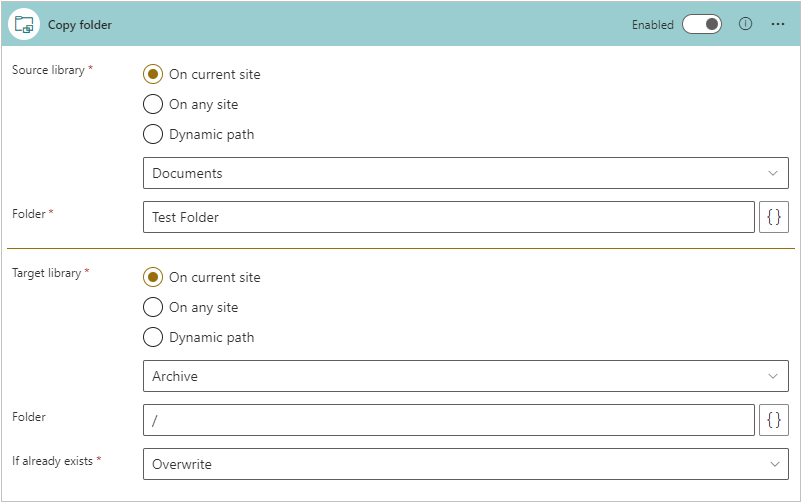Screen dimensions: 802x503
Task: Expand the 'If already exists' Overwrite dropdown
Action: pos(465,464)
